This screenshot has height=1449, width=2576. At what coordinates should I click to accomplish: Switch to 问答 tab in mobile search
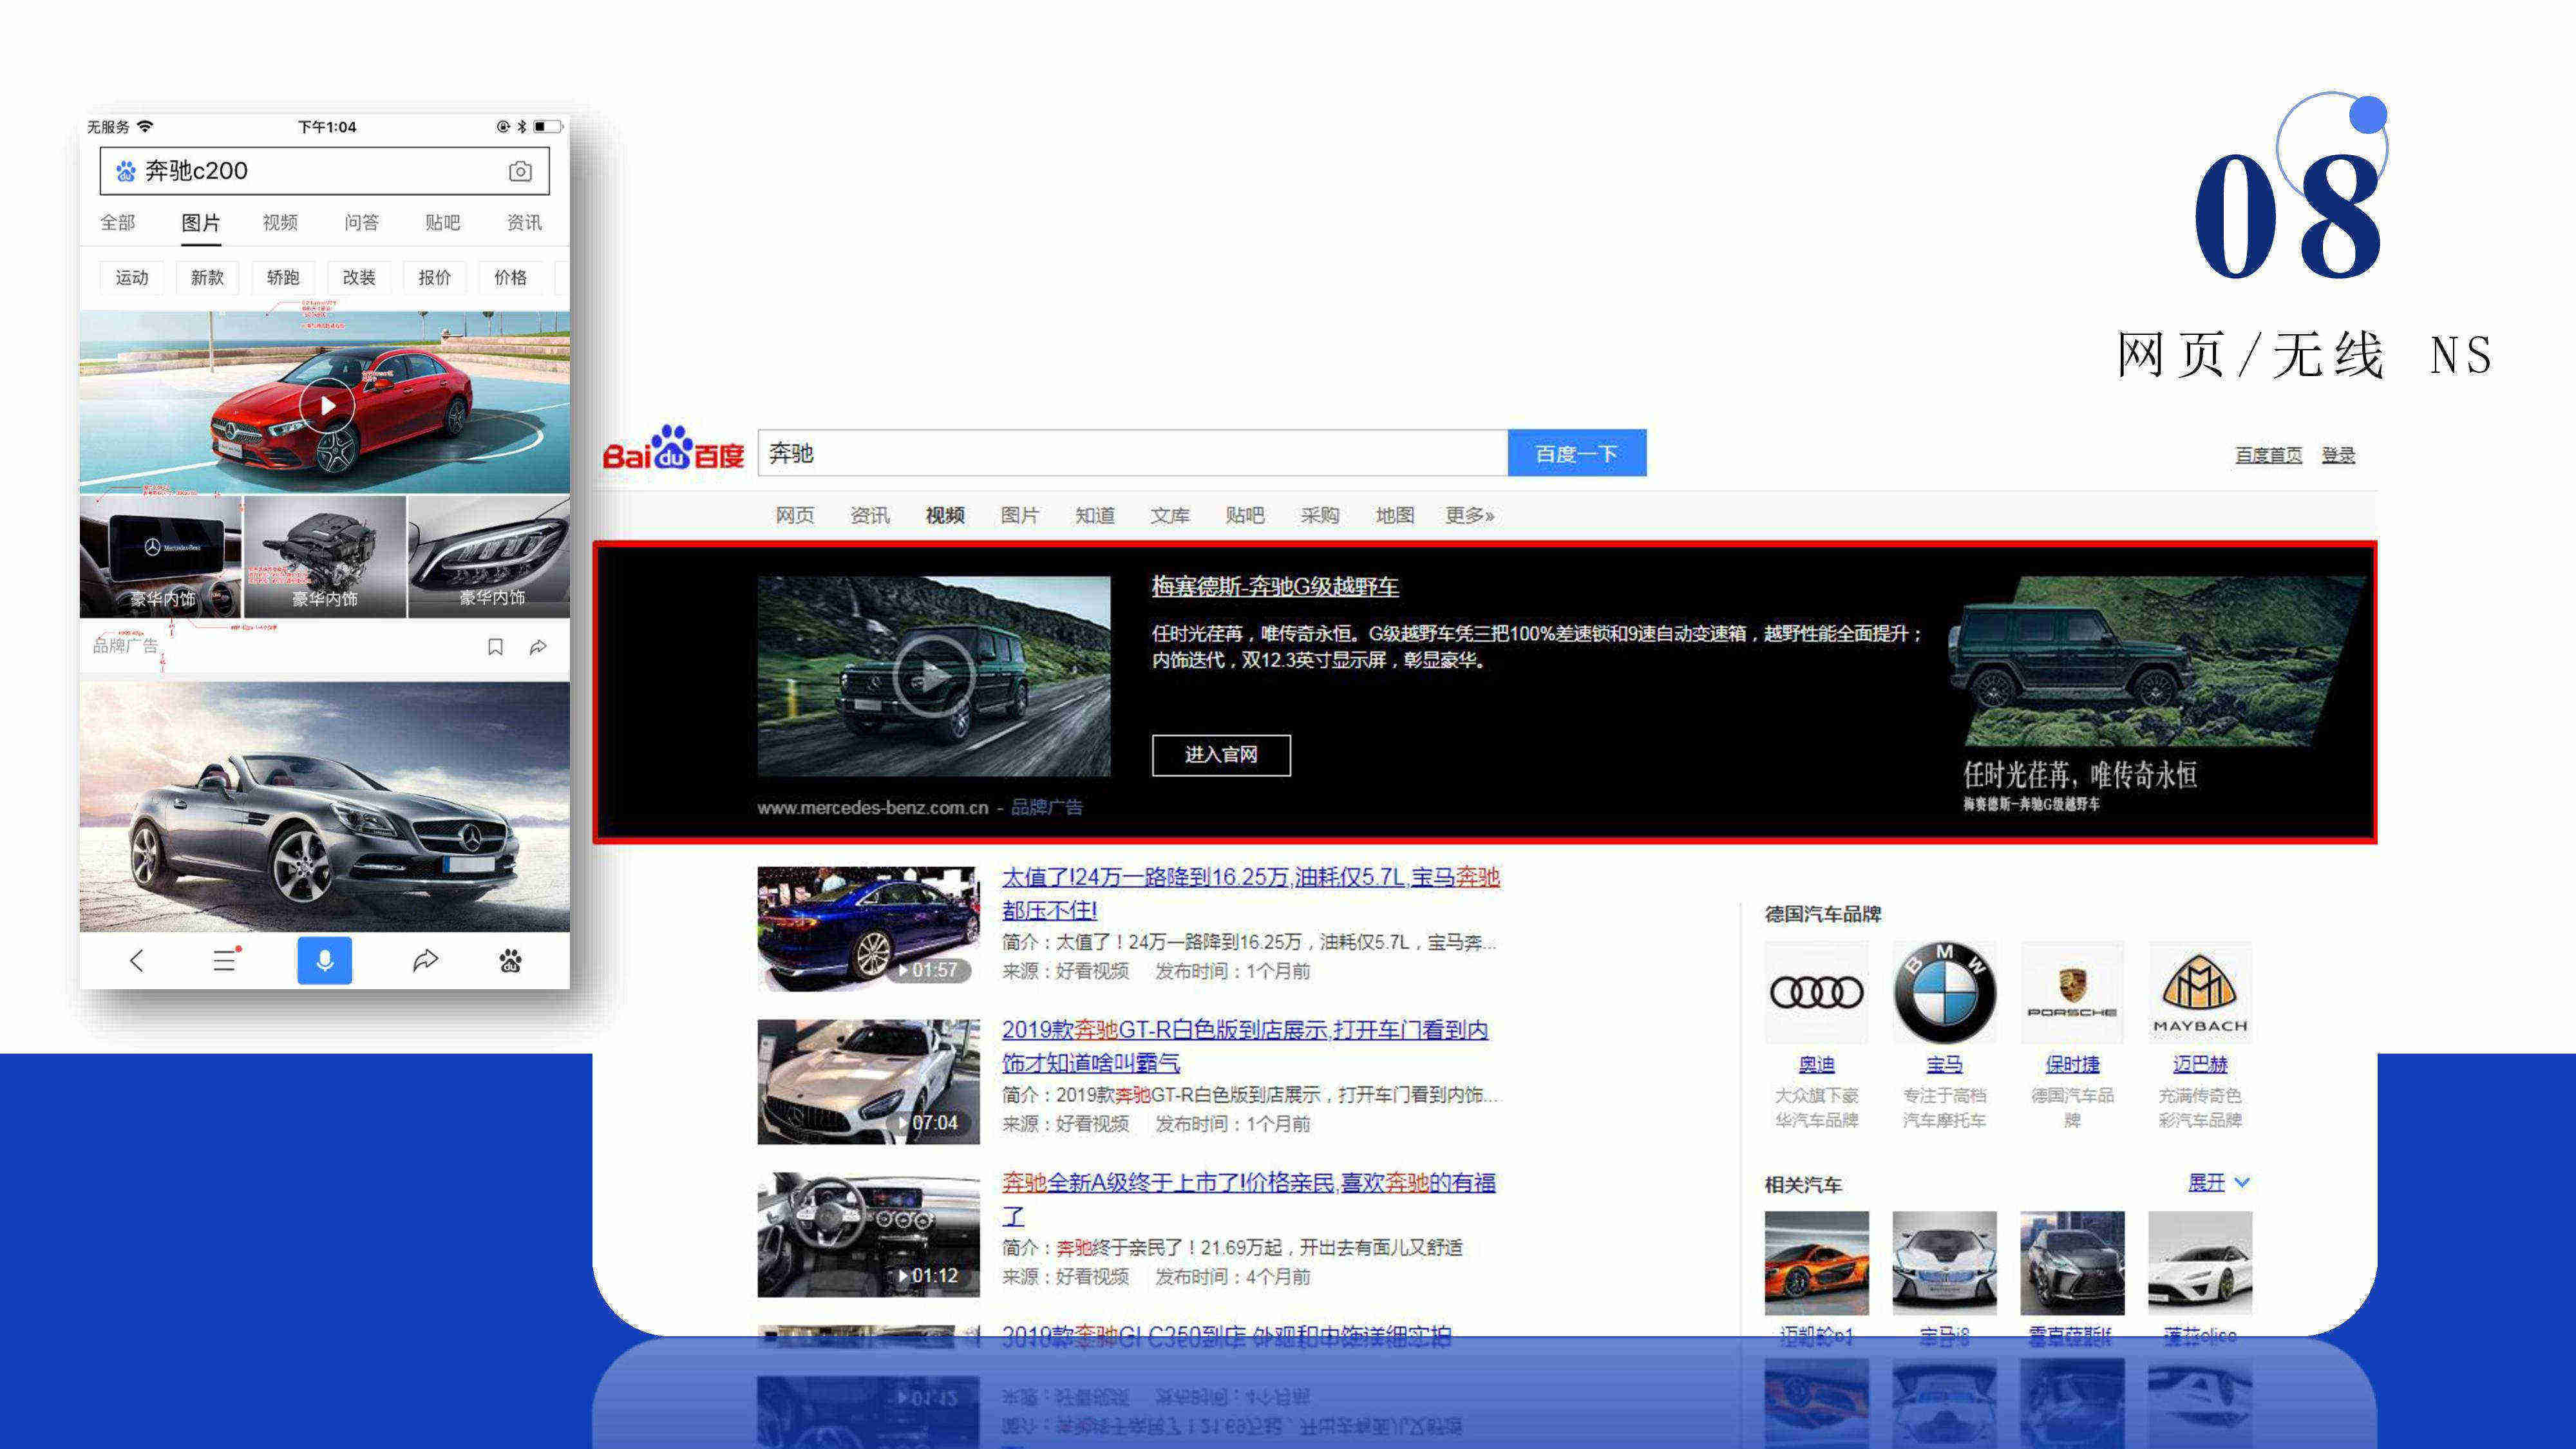tap(362, 222)
